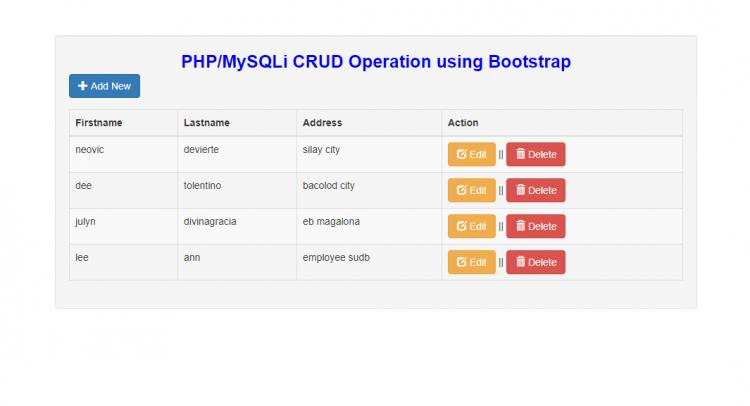The height and width of the screenshot is (406, 750).
Task: Select the 'neovic' firstname cell
Action: tap(123, 154)
